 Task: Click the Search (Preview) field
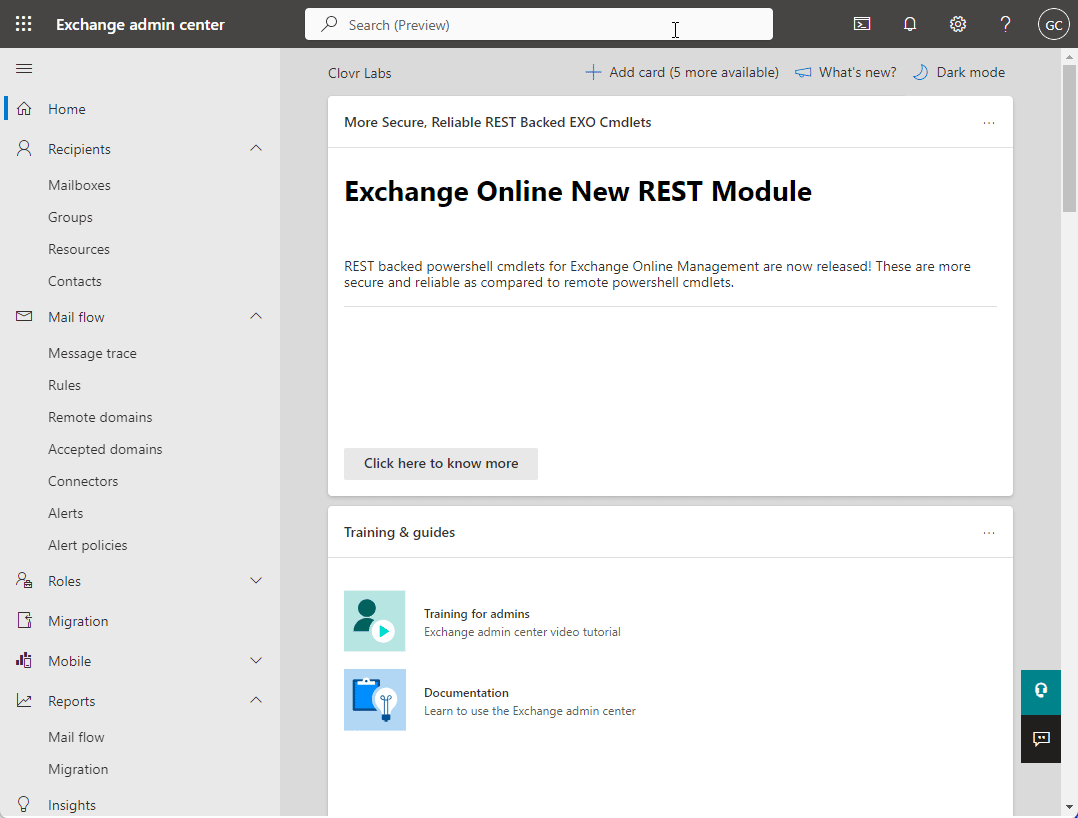[538, 24]
